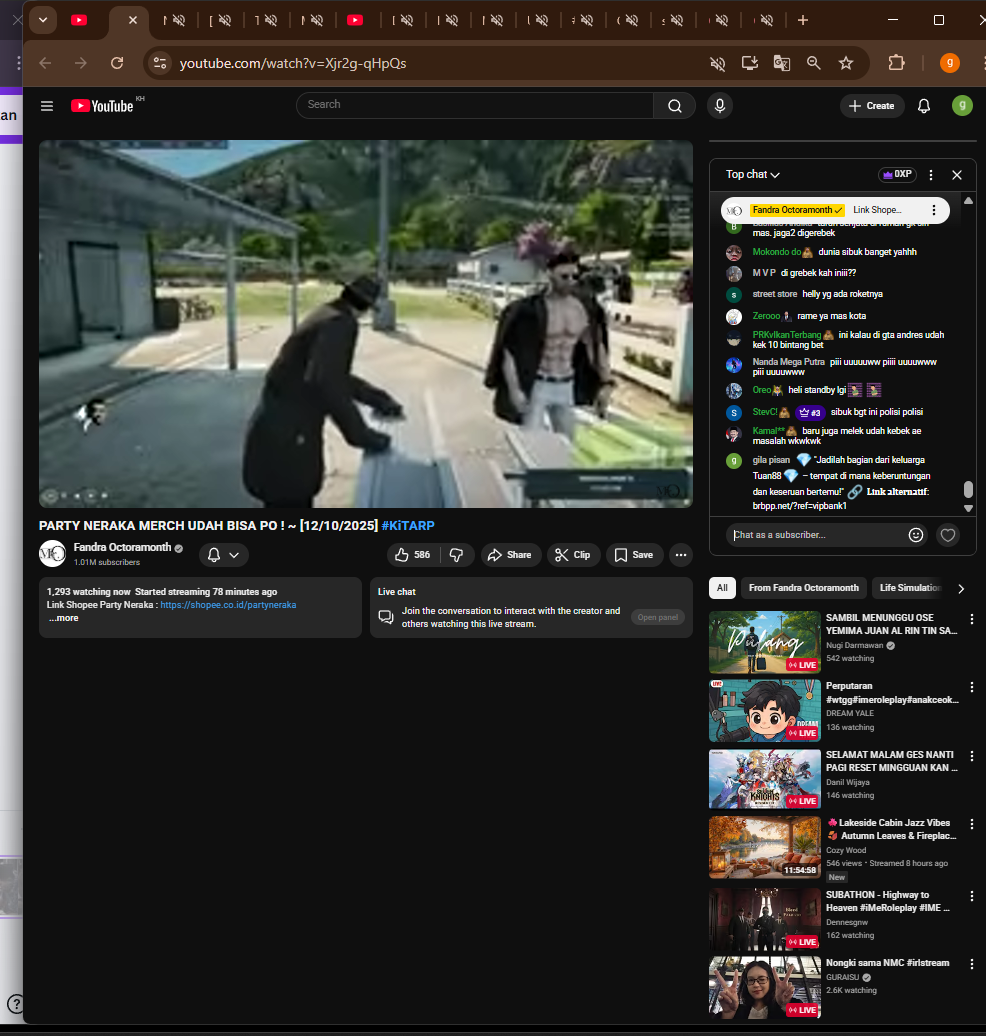Expand Top chat dropdown
Screen dimensions: 986x1036
753,174
